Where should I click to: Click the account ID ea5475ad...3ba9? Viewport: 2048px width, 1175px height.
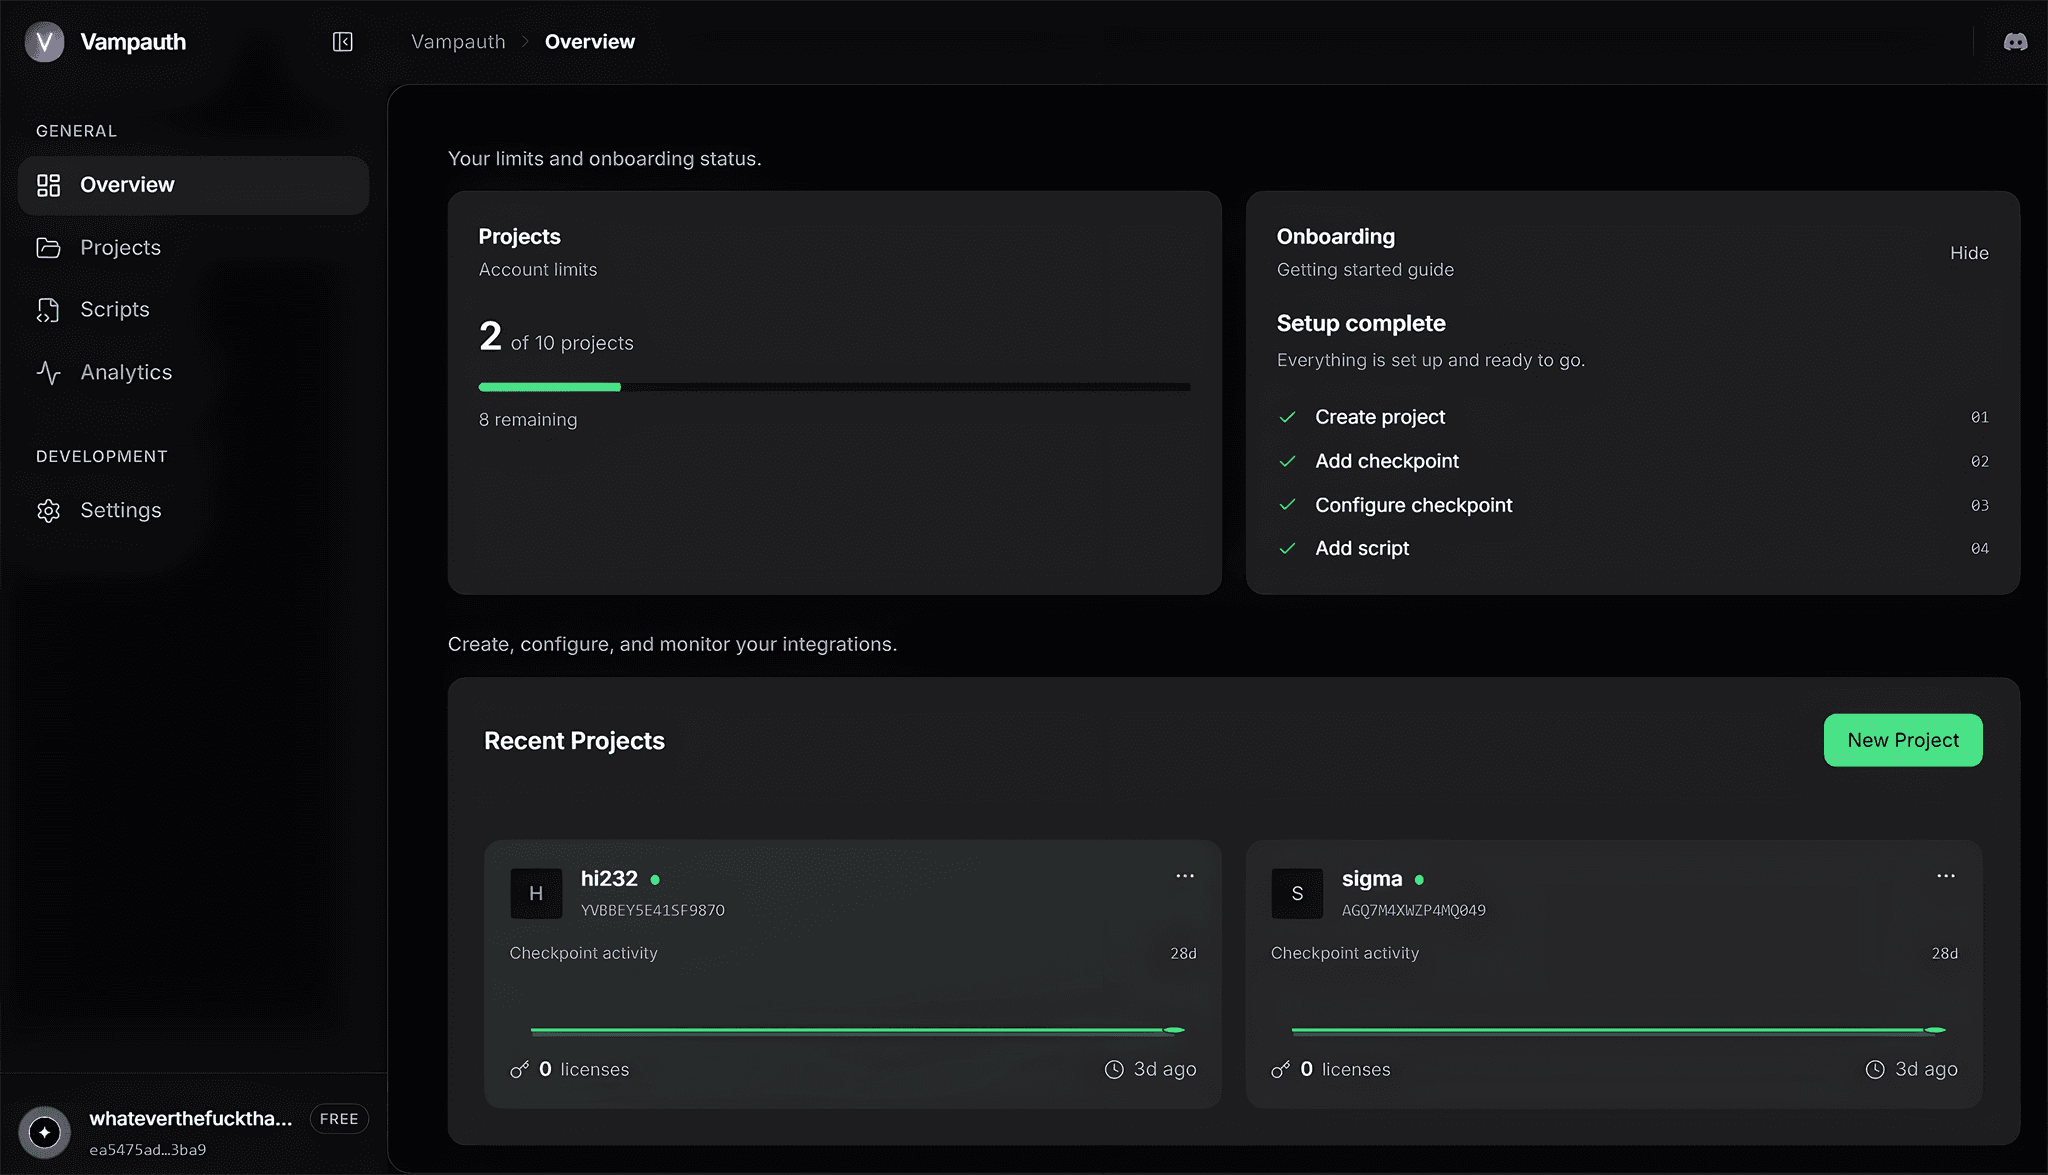click(x=148, y=1150)
